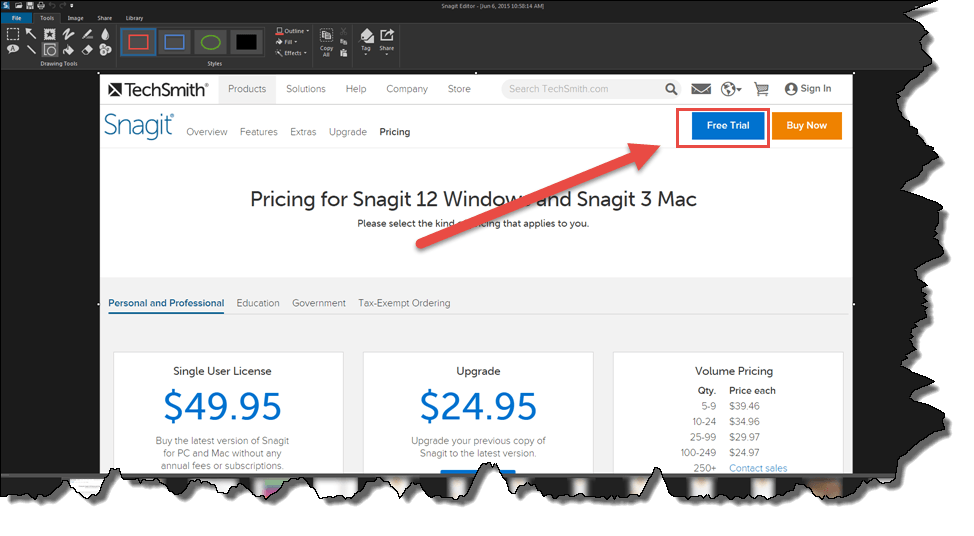Switch to the Image ribbon tab
This screenshot has width=974, height=536.
[76, 18]
